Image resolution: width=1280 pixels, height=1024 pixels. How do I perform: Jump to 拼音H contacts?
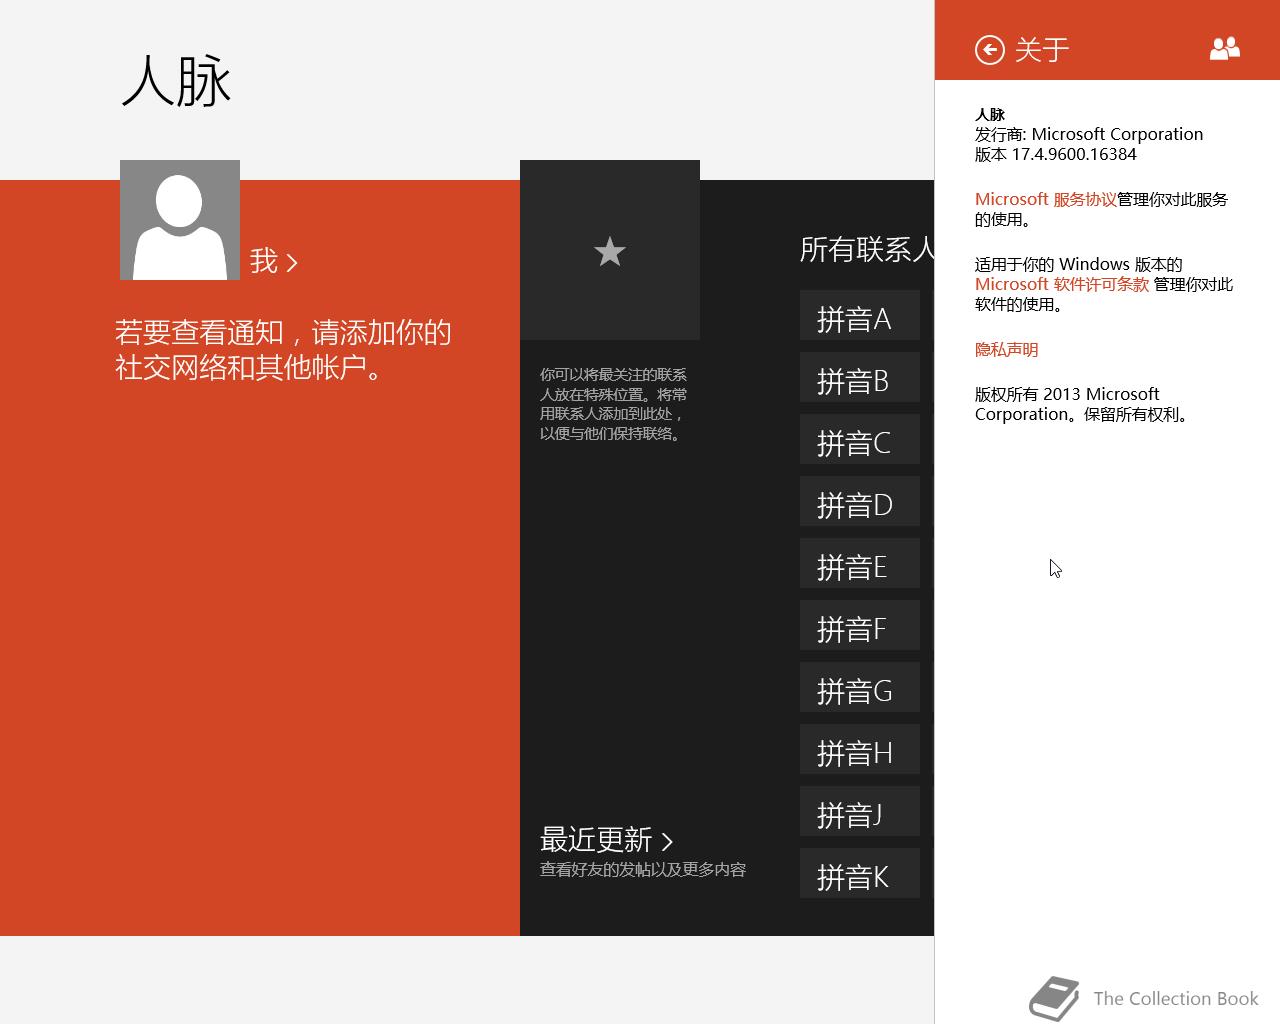coord(860,749)
